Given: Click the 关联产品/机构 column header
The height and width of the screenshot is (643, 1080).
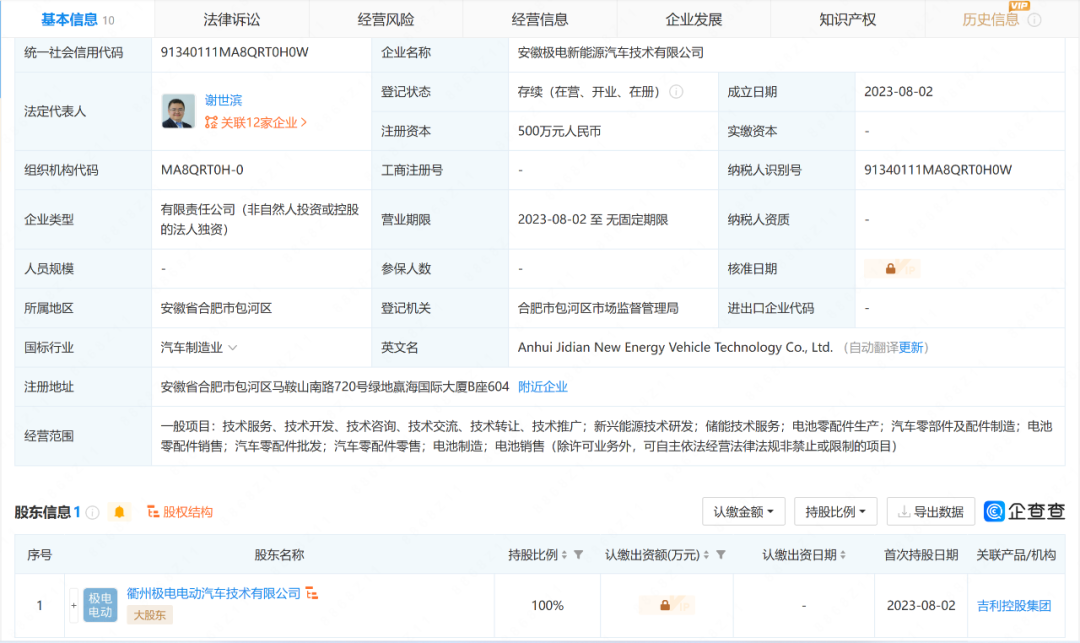Looking at the screenshot, I should click(1016, 555).
